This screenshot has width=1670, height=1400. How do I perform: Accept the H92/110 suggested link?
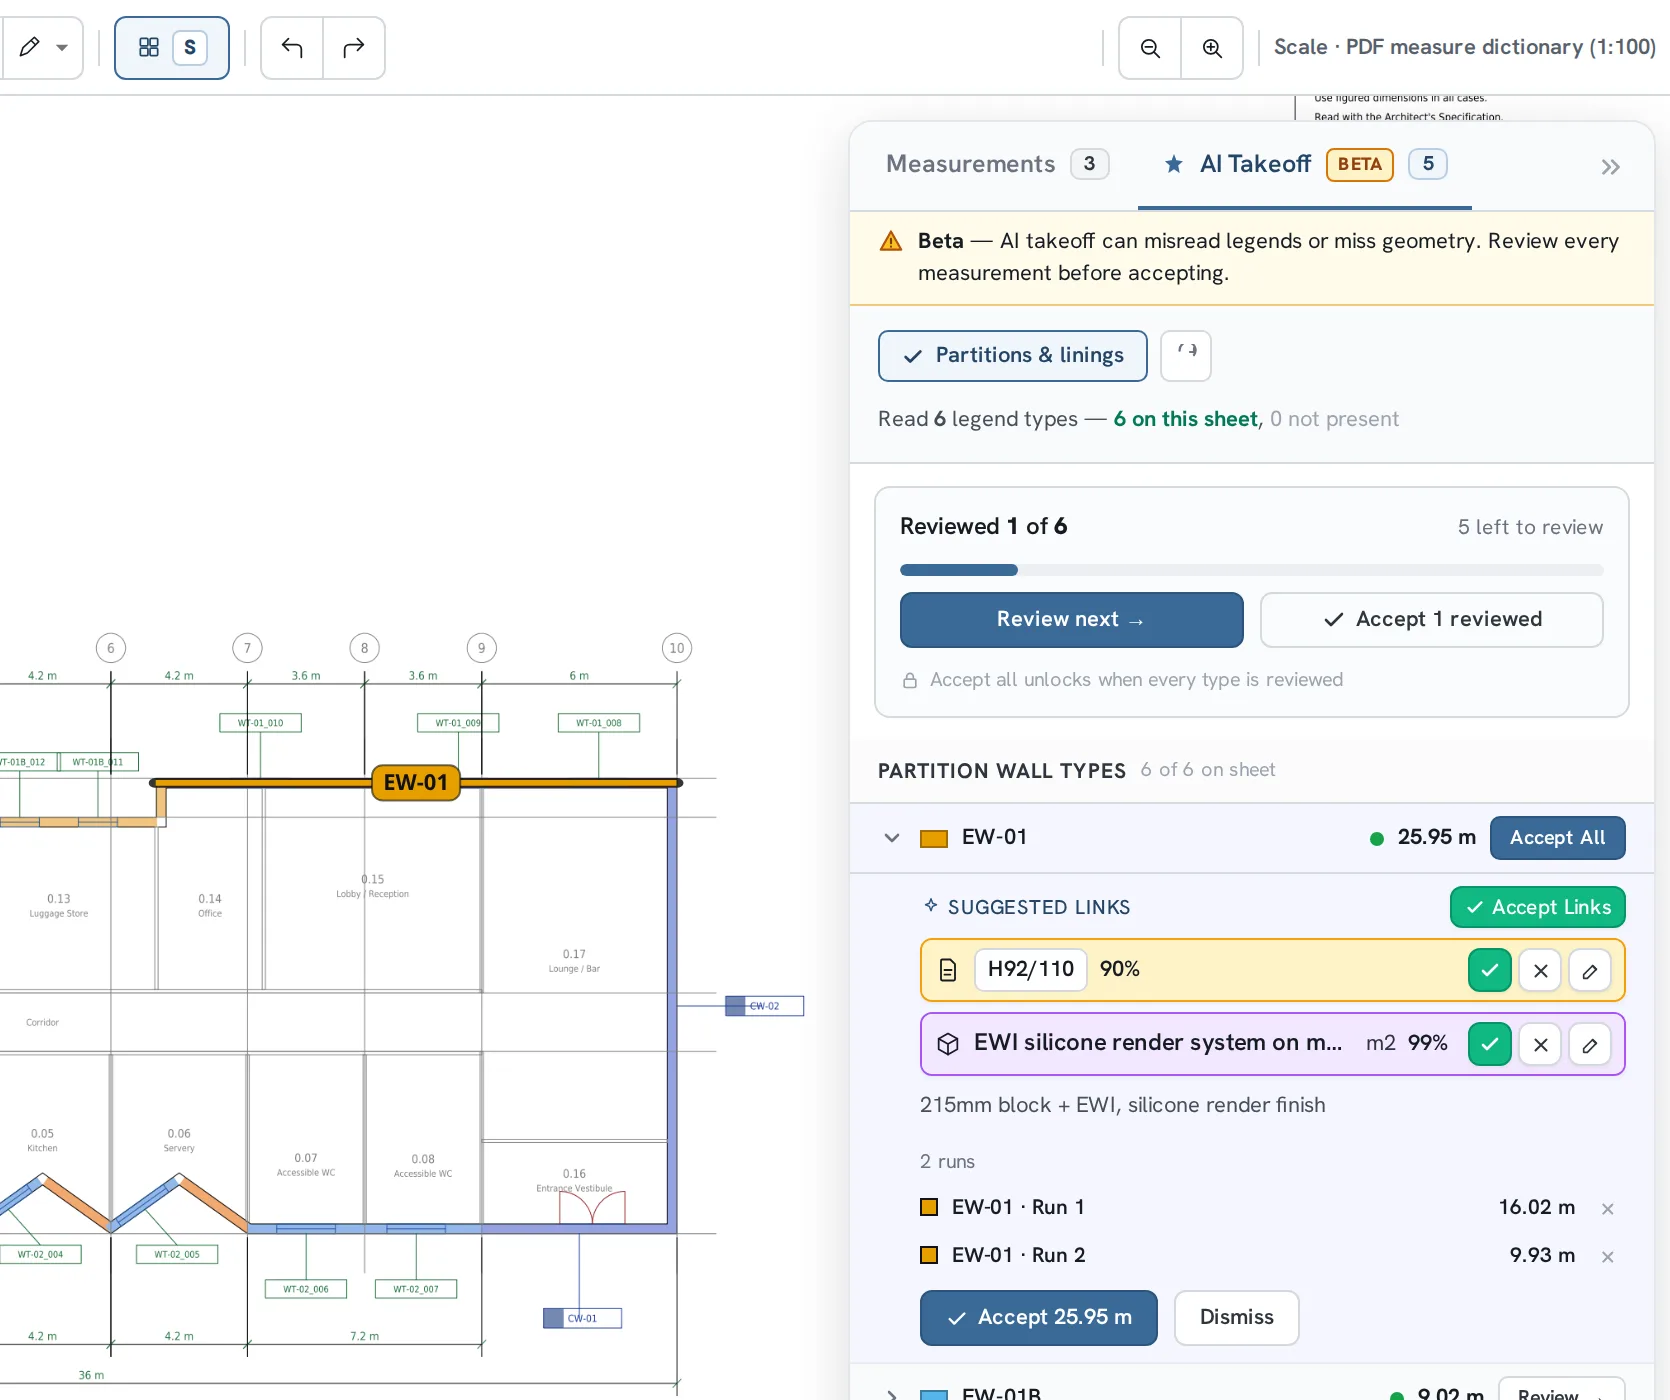click(x=1490, y=970)
